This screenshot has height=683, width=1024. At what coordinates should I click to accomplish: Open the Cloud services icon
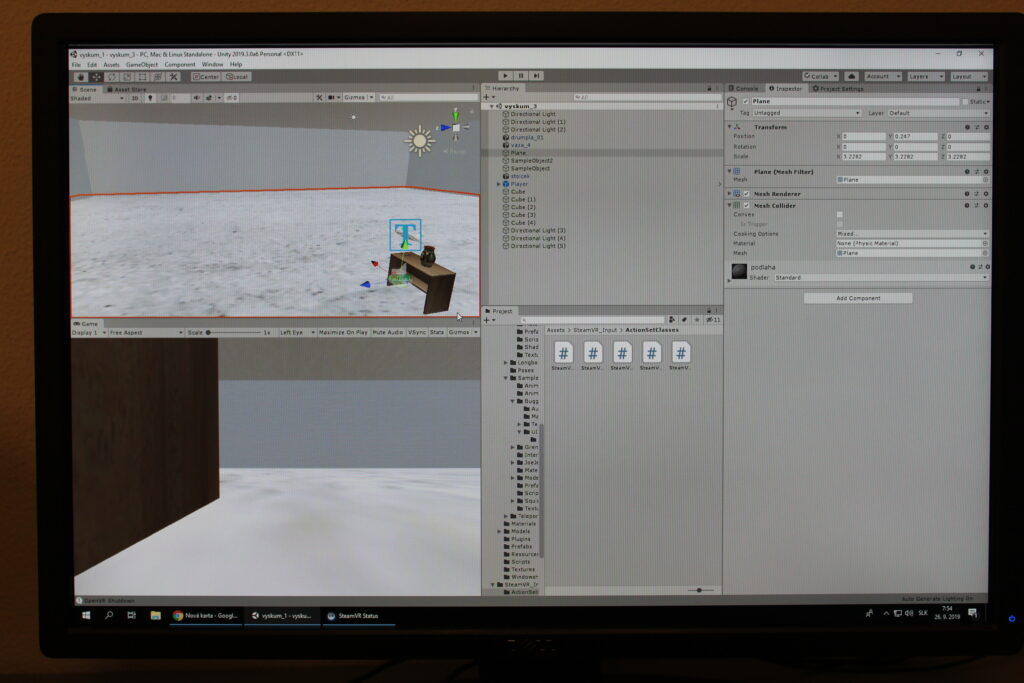click(851, 76)
